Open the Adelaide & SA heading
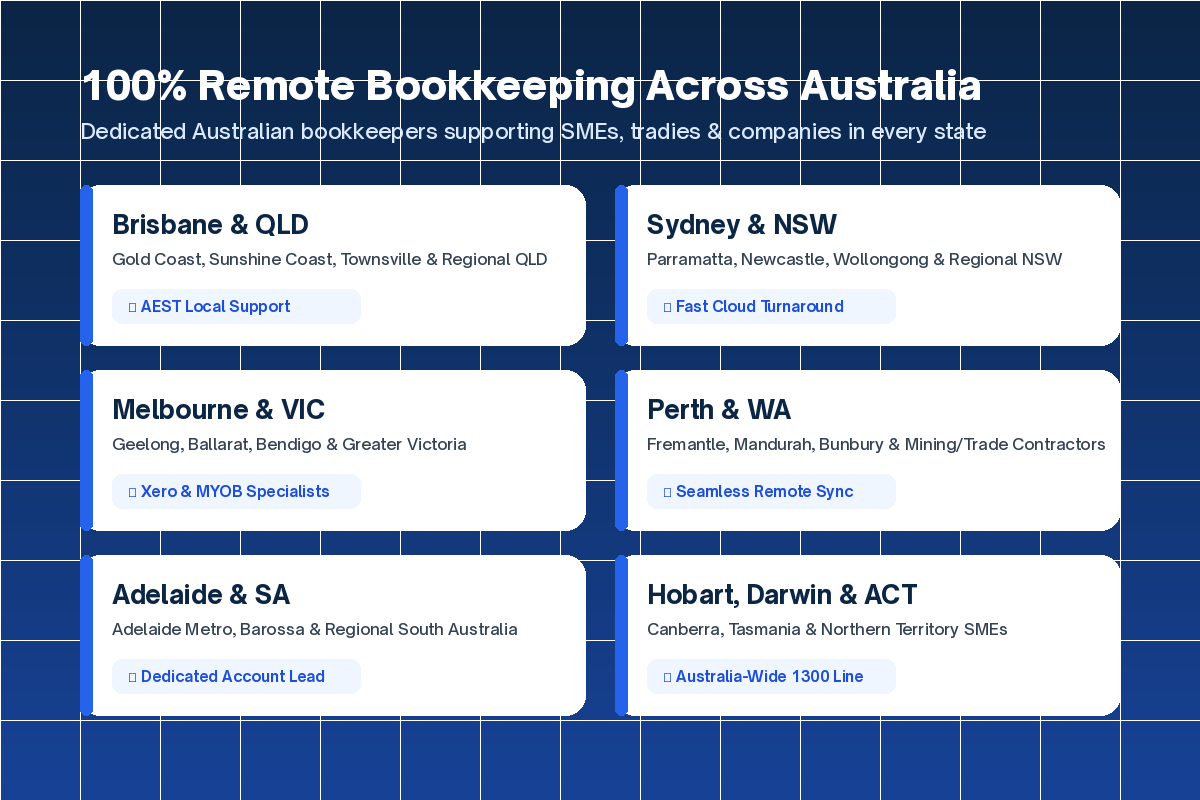 click(x=201, y=594)
